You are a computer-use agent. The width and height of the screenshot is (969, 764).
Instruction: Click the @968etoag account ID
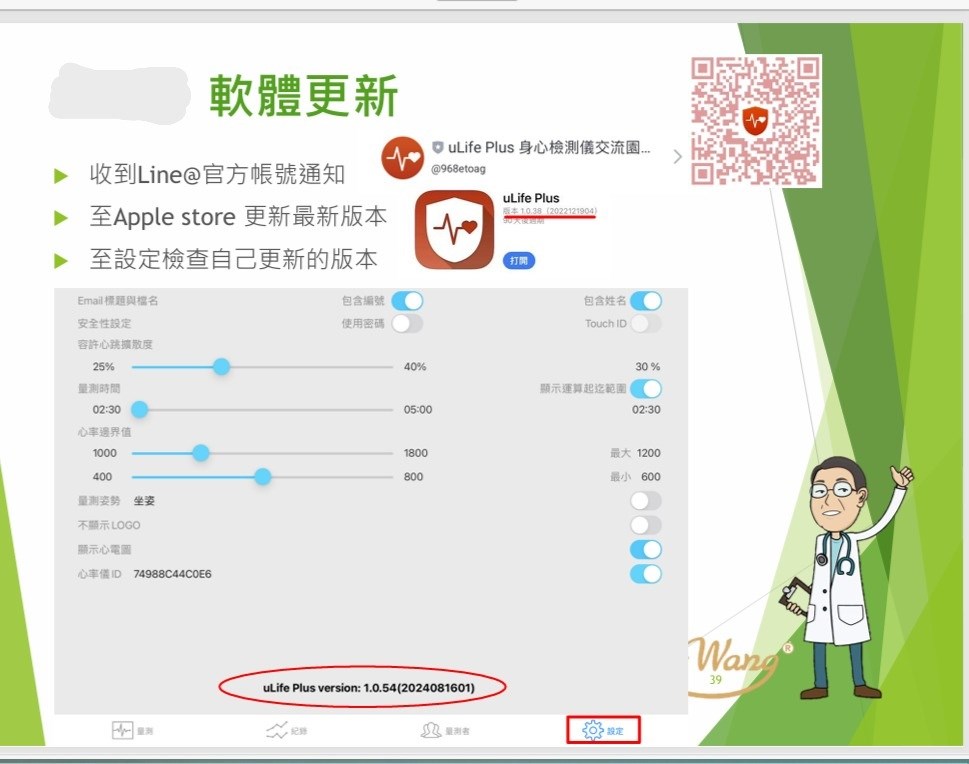click(458, 169)
